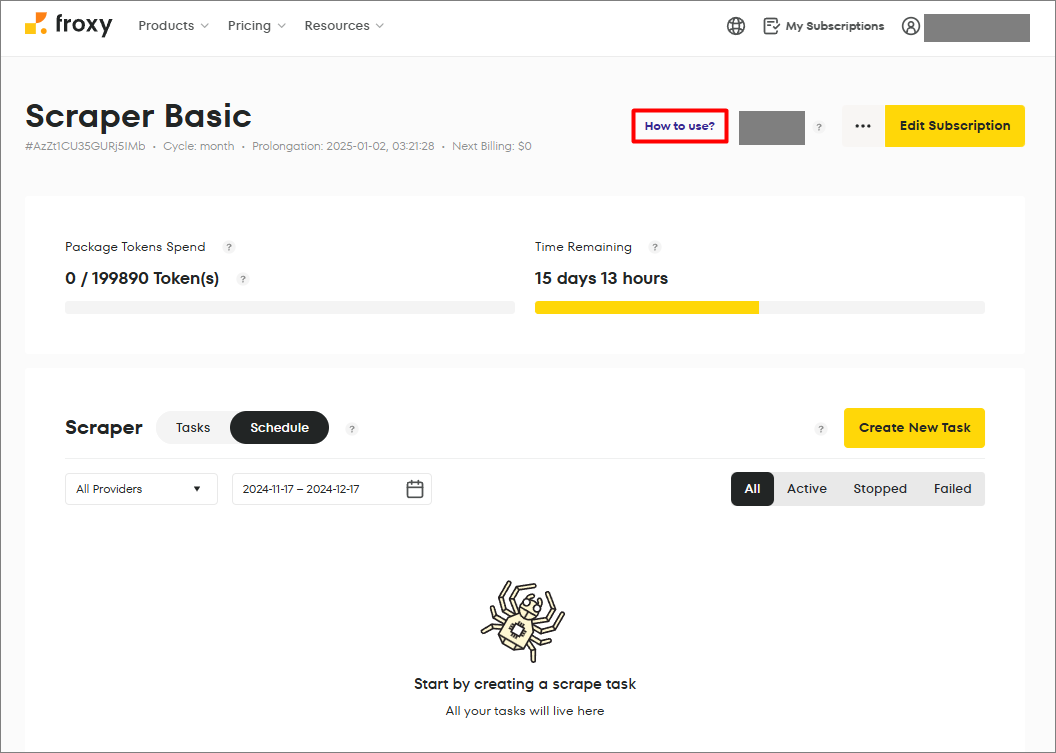The width and height of the screenshot is (1056, 753).
Task: Click the My Subscriptions link
Action: (x=824, y=26)
